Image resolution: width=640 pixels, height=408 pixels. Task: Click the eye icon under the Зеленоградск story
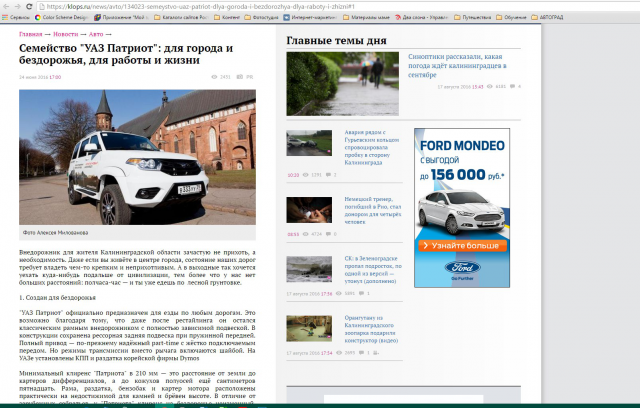pyautogui.click(x=338, y=293)
